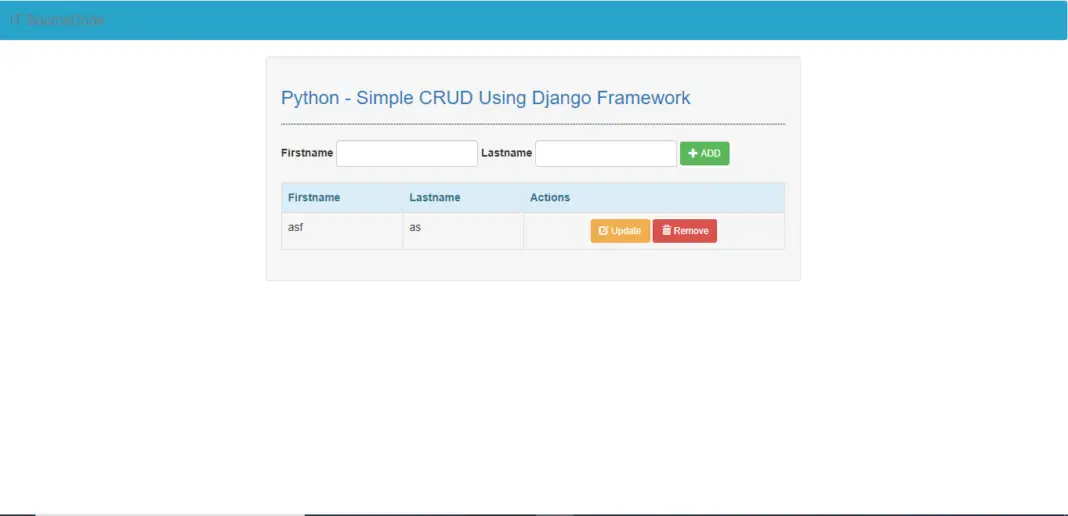Click the trash can icon on Remove

coord(667,231)
